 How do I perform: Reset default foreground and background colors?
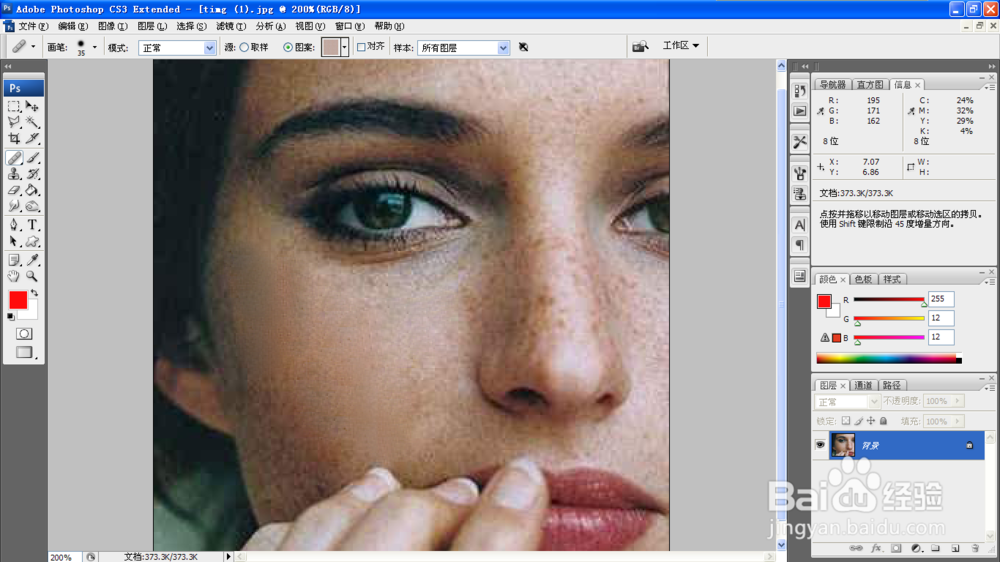click(11, 316)
